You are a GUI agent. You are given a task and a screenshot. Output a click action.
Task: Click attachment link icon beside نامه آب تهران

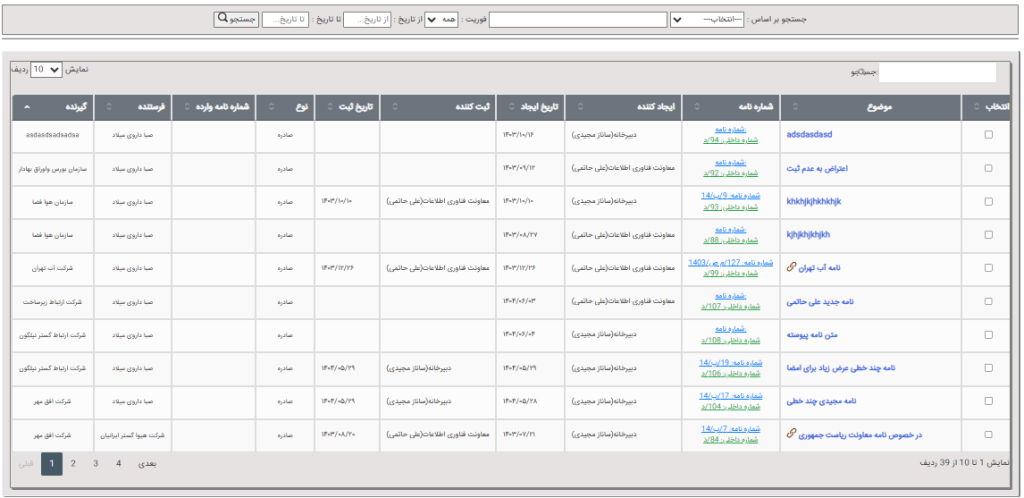792,267
